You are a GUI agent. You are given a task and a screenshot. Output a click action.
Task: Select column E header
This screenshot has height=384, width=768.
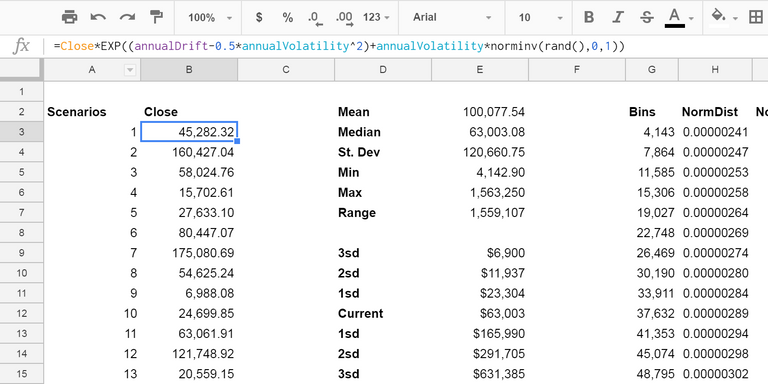coord(480,70)
